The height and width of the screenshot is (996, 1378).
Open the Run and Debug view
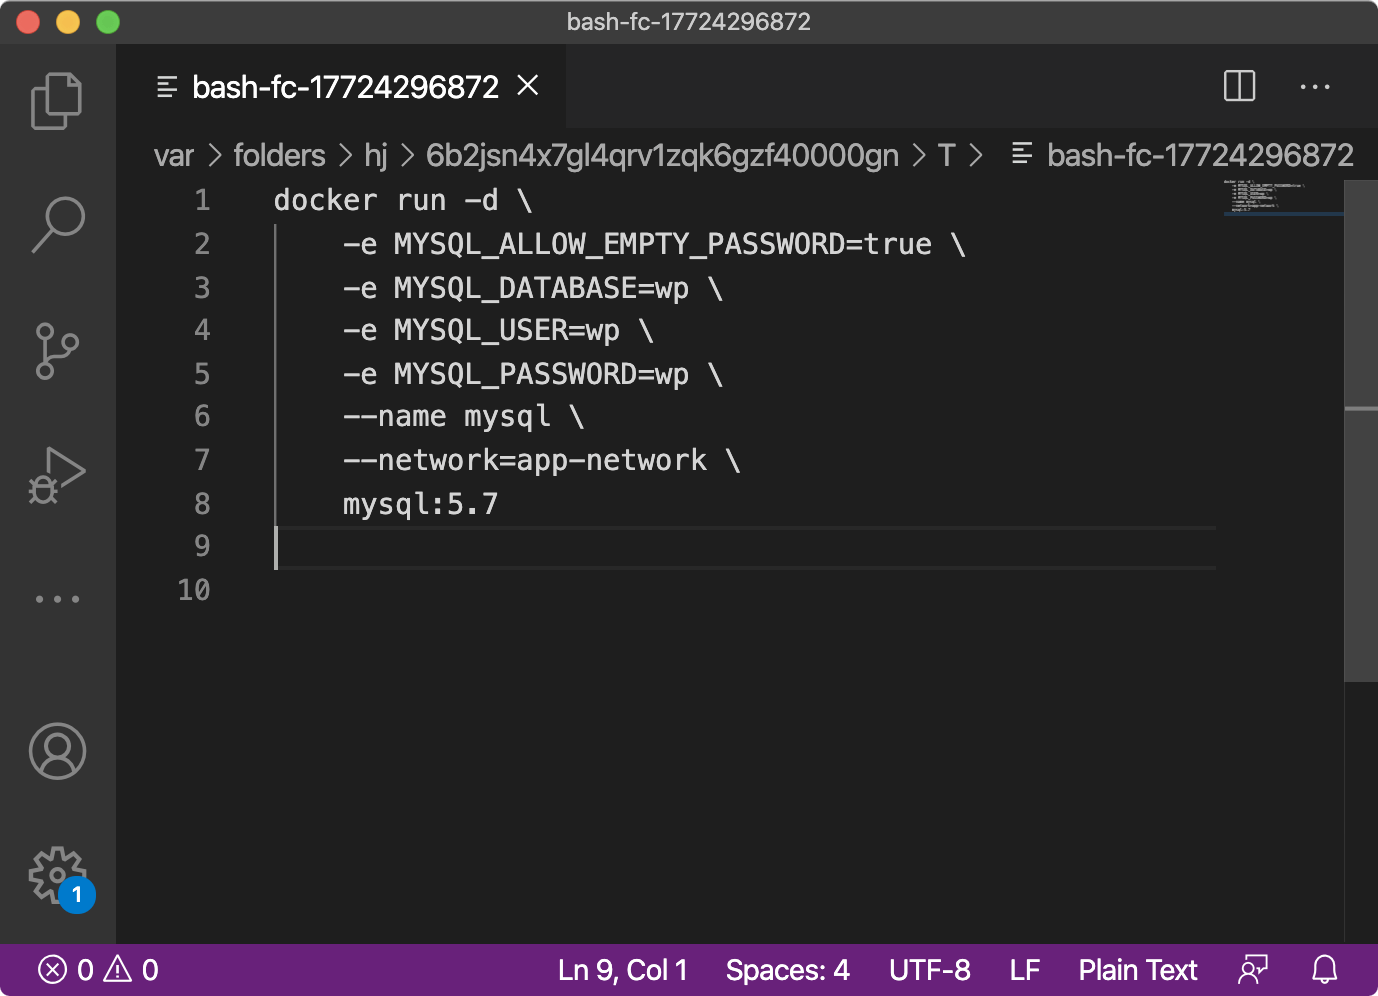tap(57, 476)
